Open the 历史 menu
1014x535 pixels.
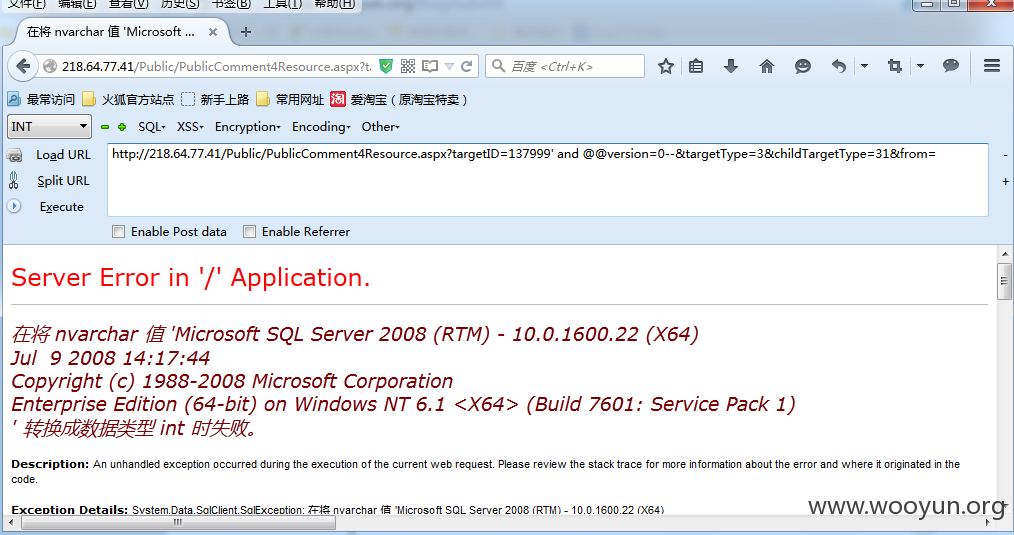[180, 4]
